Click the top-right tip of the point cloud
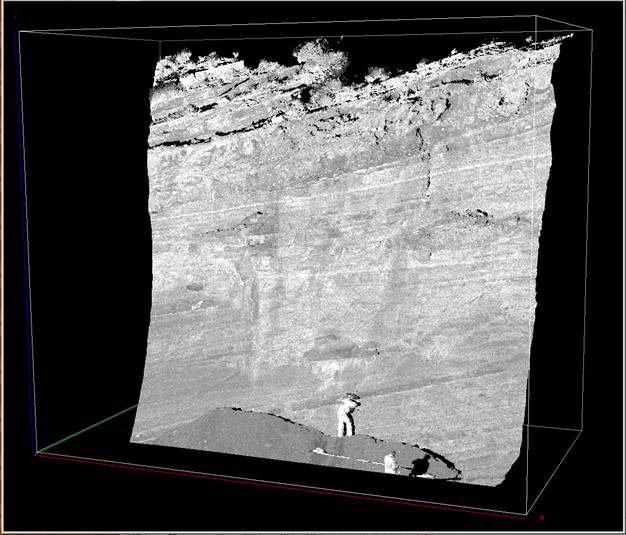Image resolution: width=626 pixels, height=535 pixels. 571,36
